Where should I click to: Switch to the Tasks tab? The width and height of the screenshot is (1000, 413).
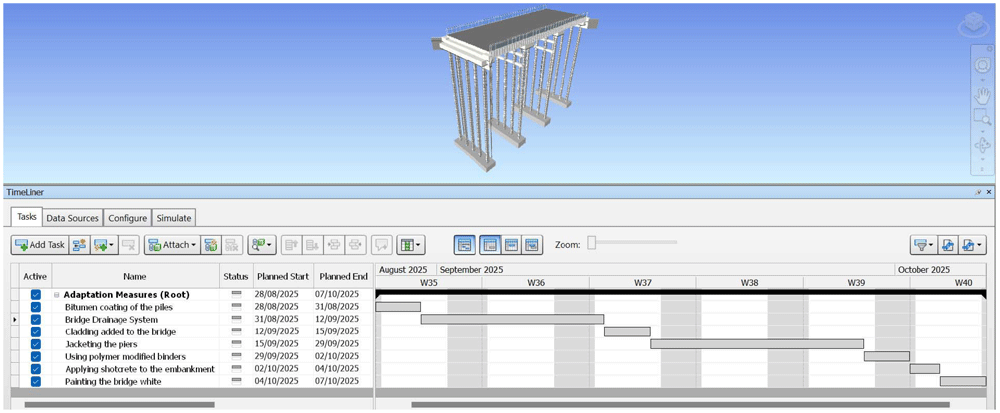(27, 217)
